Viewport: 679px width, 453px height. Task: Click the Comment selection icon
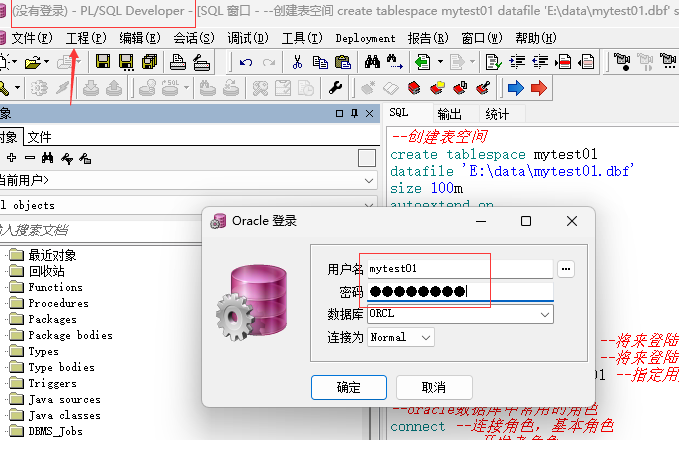pos(563,62)
